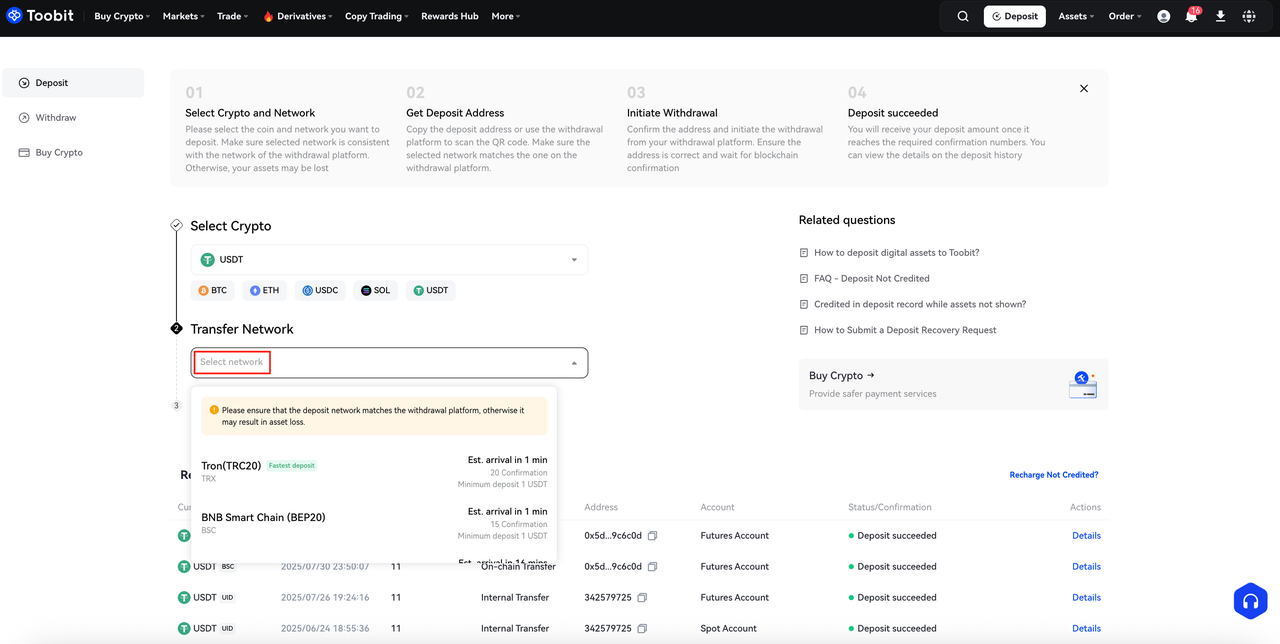The width and height of the screenshot is (1280, 644).
Task: Open How to Submit a Deposit Recovery Request
Action: (905, 330)
